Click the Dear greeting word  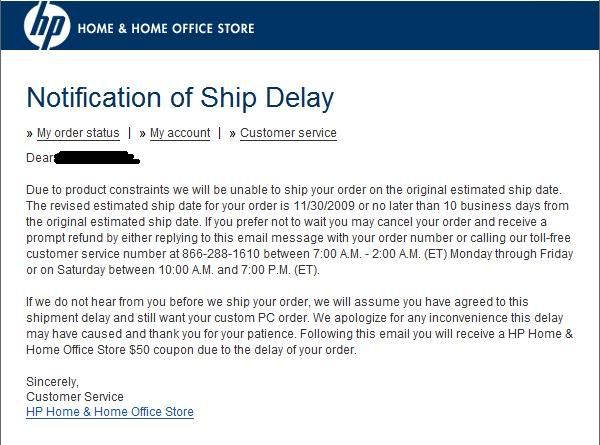pos(40,158)
